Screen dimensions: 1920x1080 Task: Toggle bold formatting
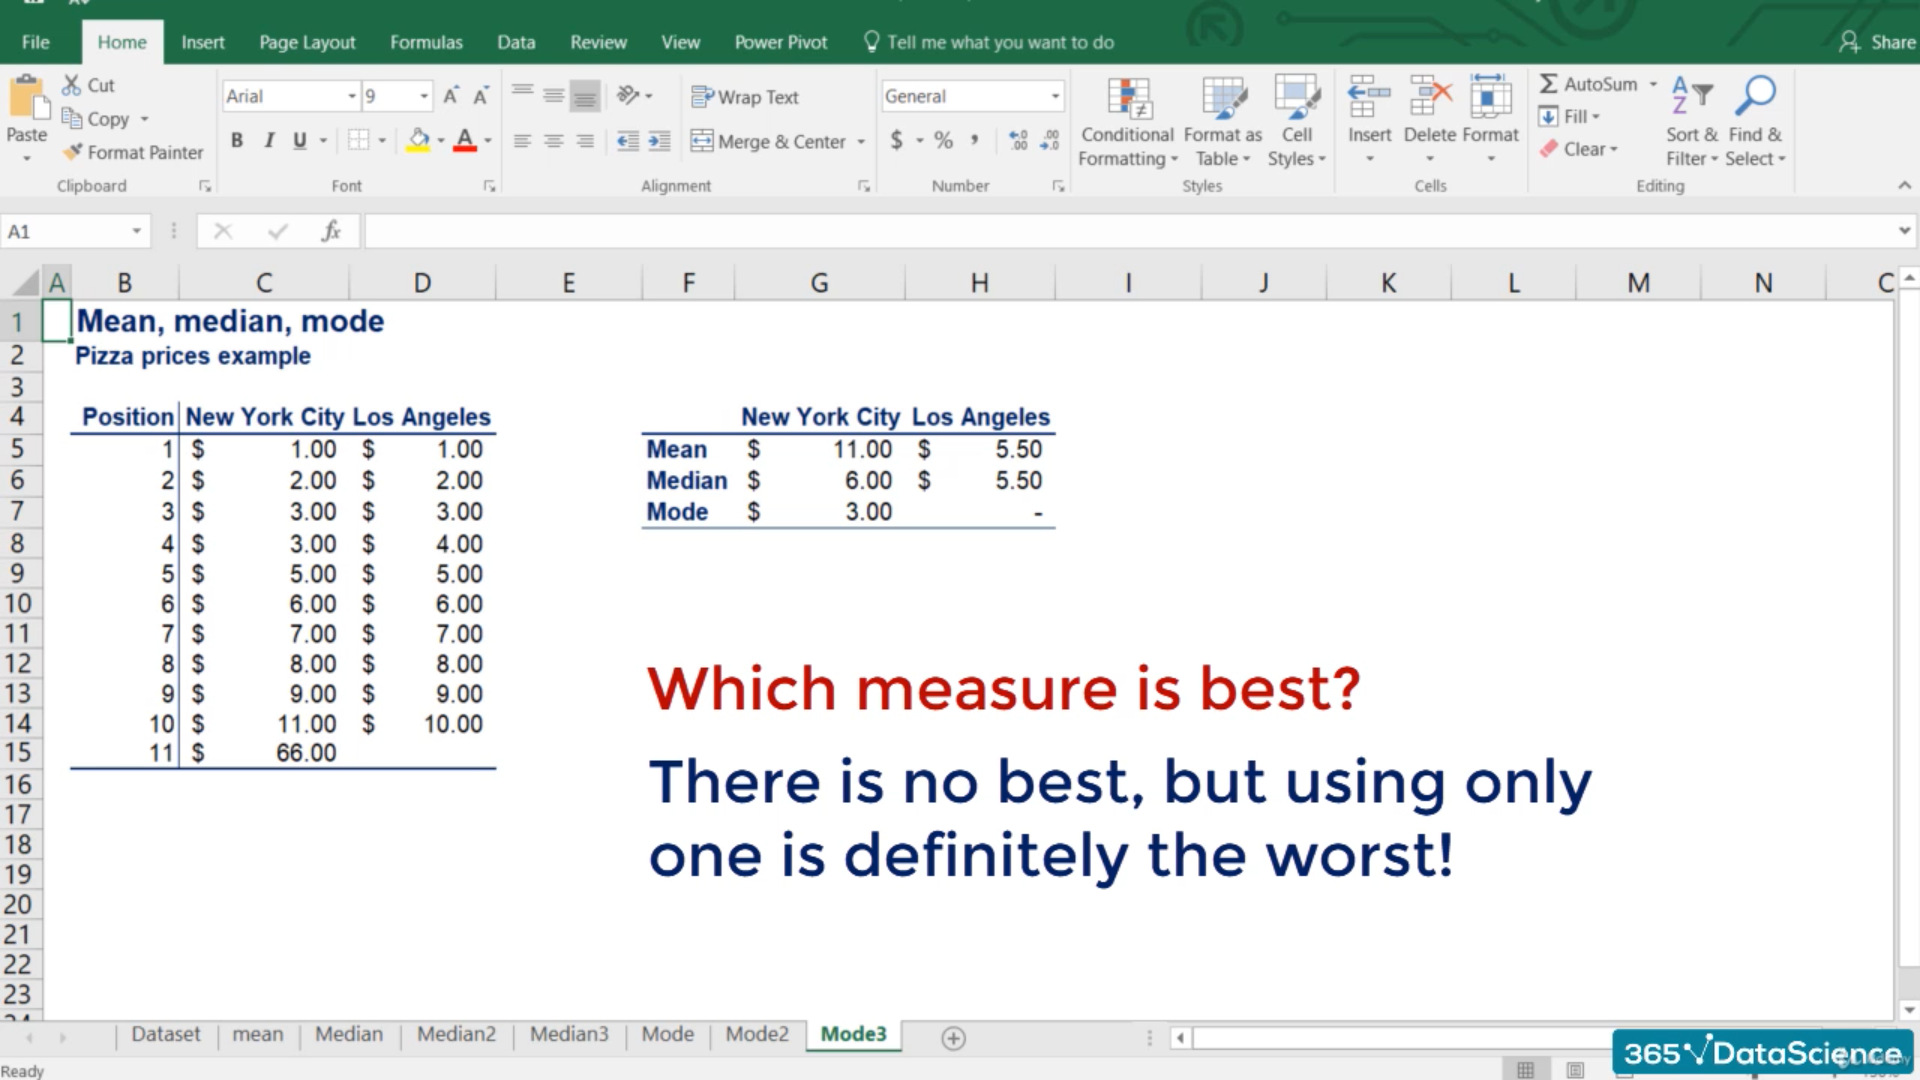click(237, 141)
